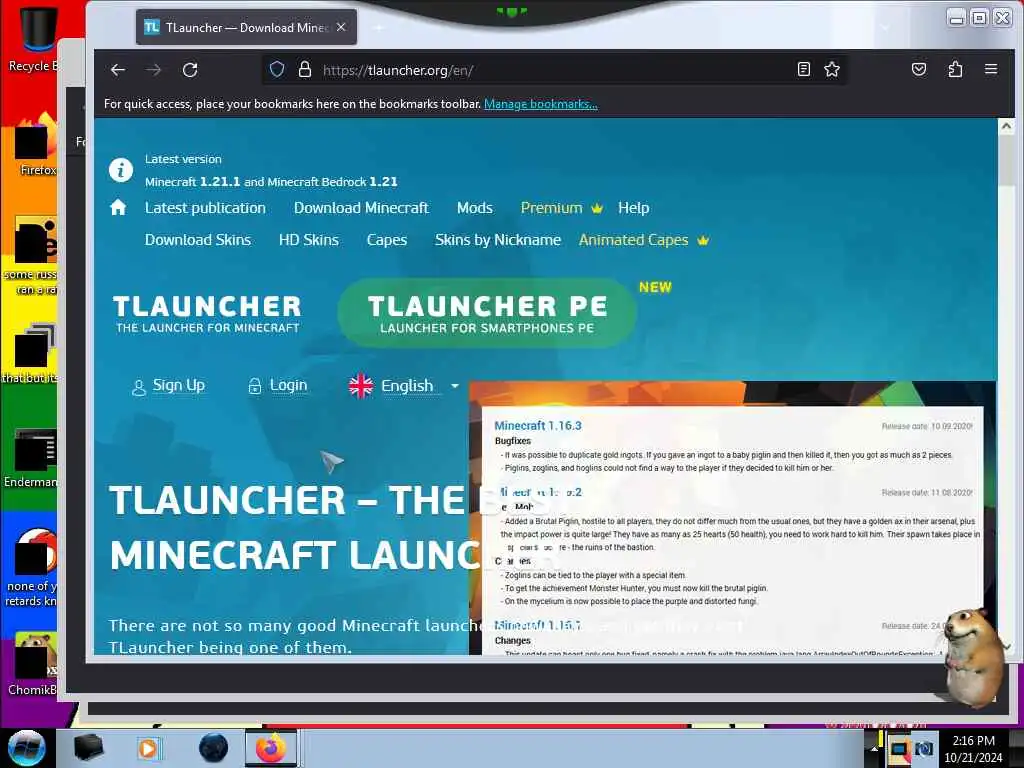The height and width of the screenshot is (768, 1024).
Task: Click the TLauncher logo for Minecraft
Action: (x=207, y=314)
